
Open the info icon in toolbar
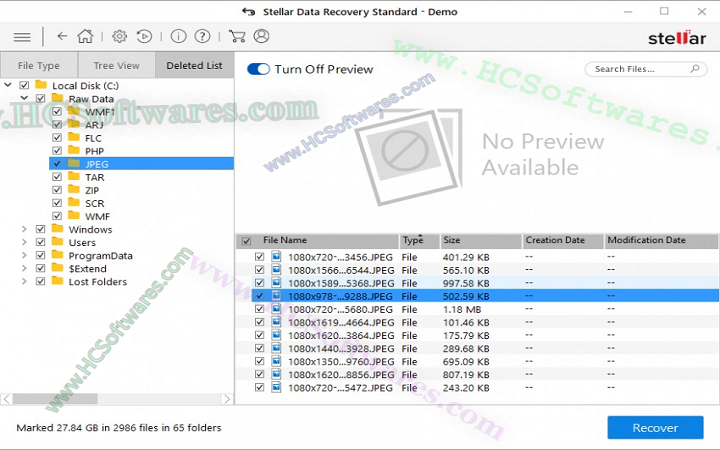point(178,36)
